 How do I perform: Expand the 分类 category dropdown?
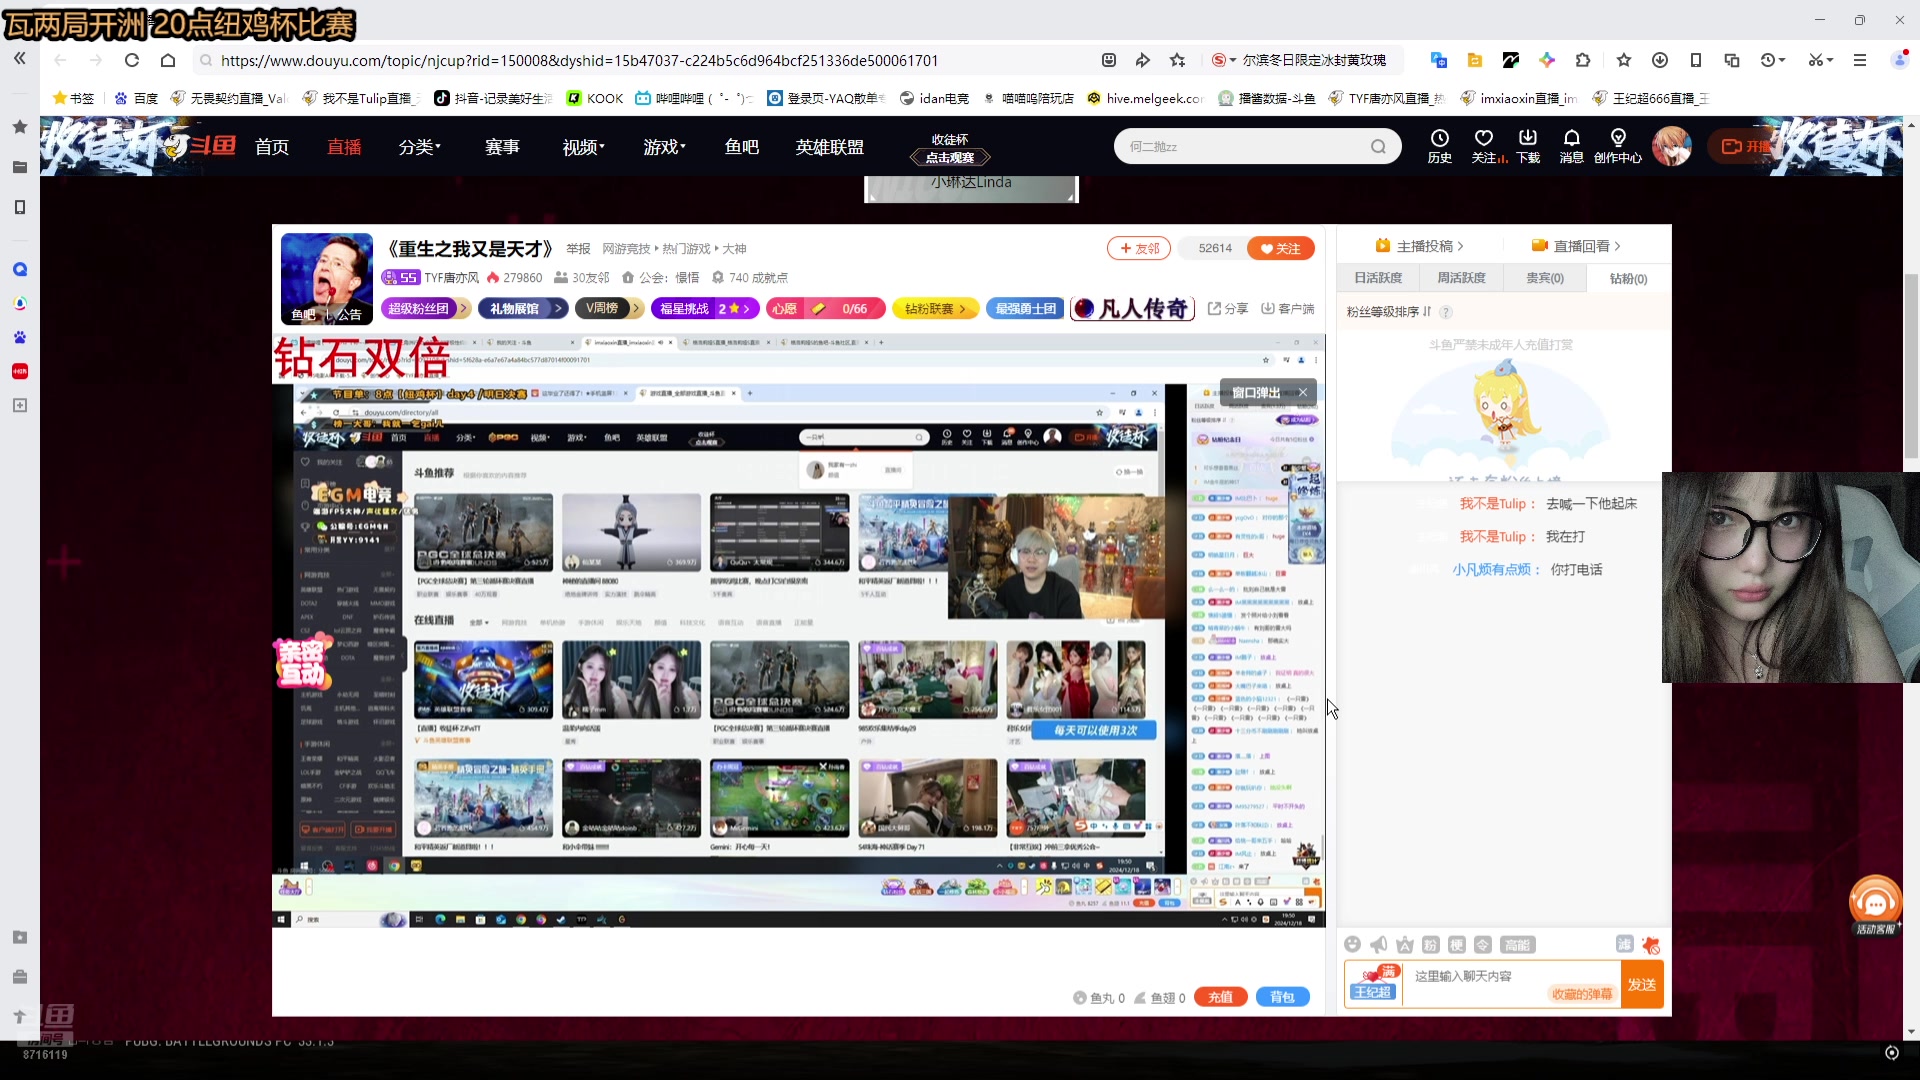[x=420, y=147]
